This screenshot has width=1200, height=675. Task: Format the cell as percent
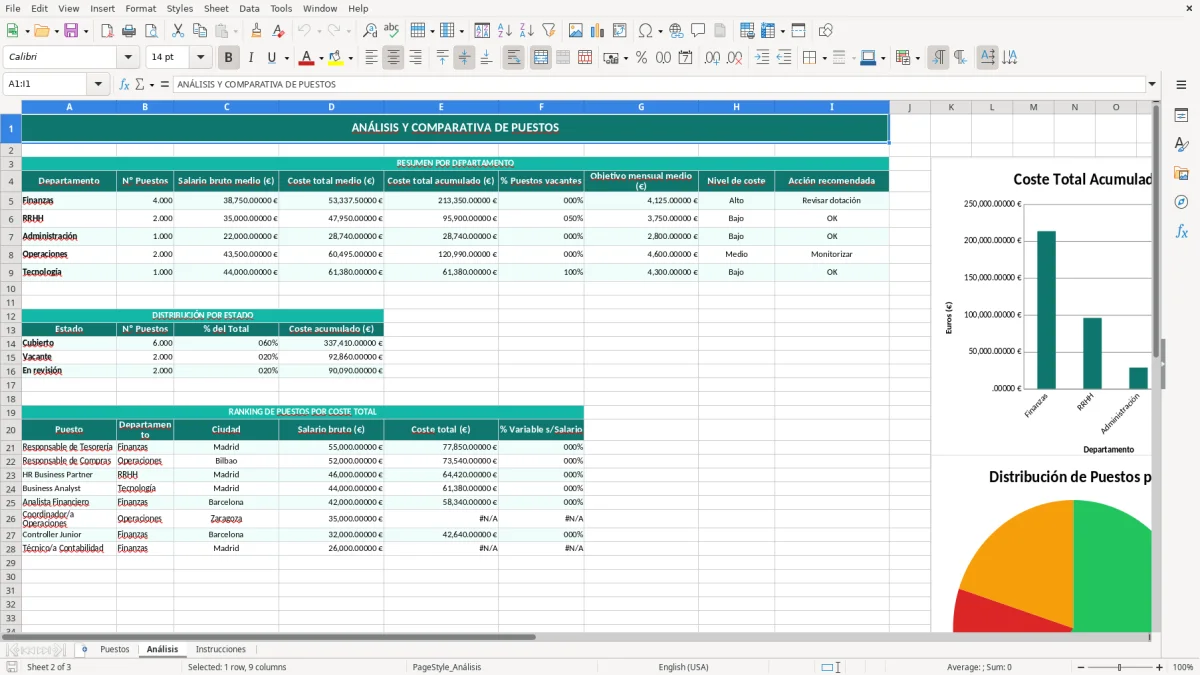[x=641, y=58]
